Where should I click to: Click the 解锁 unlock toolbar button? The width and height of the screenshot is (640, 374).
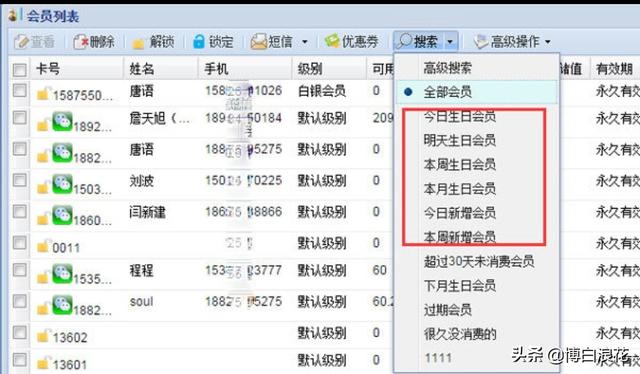pos(153,42)
